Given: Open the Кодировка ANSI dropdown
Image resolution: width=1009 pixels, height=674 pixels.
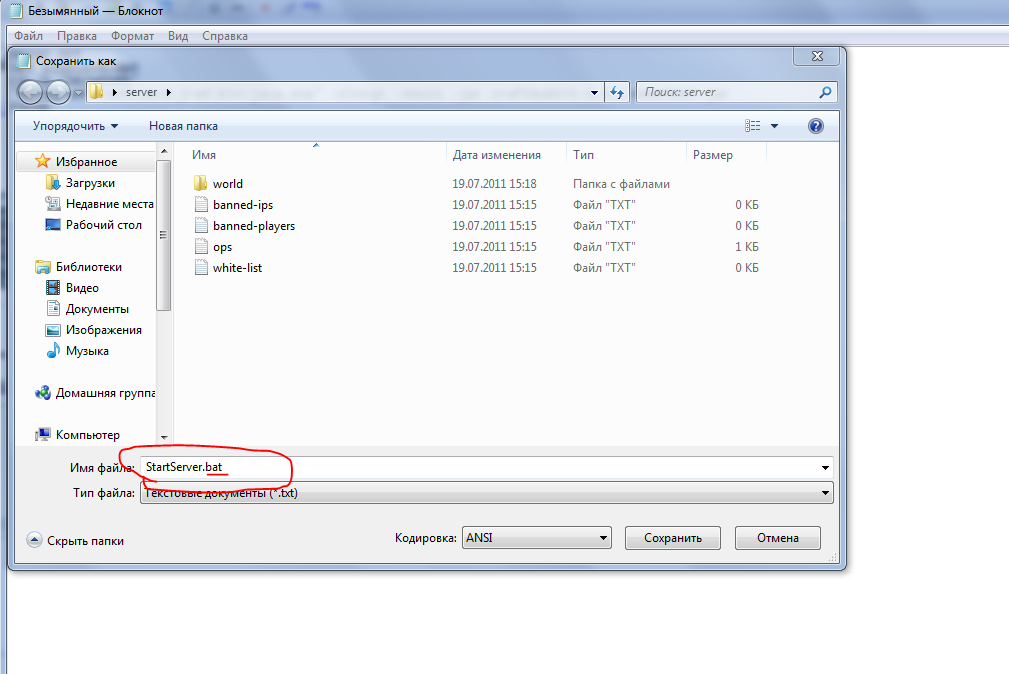Looking at the screenshot, I should click(x=603, y=538).
